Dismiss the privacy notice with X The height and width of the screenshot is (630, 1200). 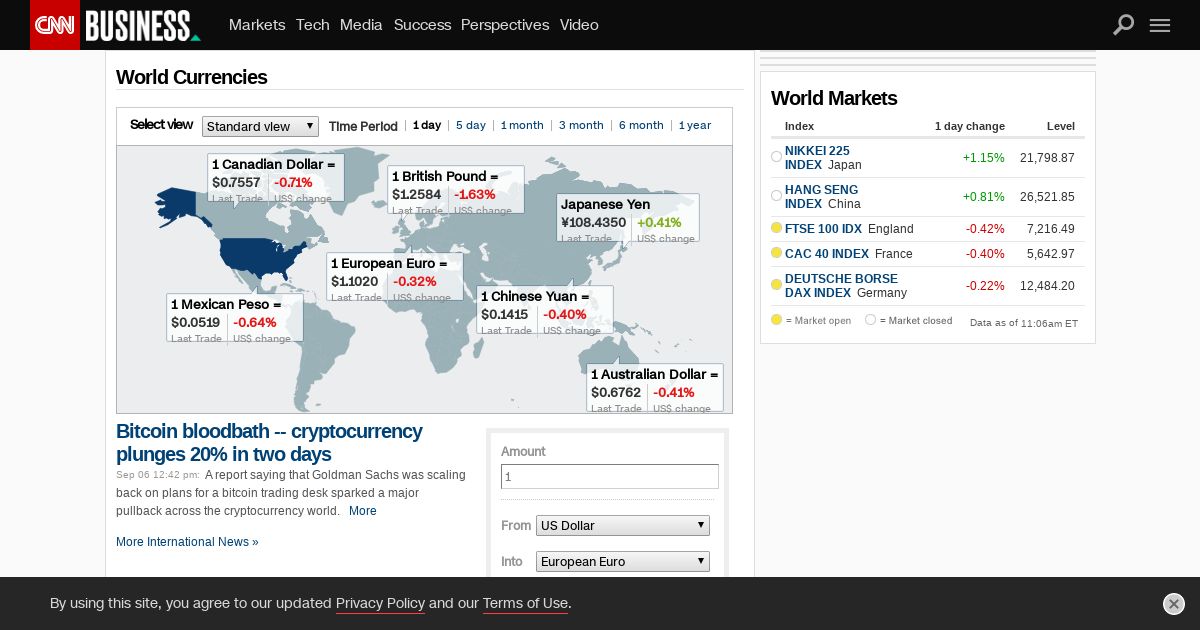coord(1174,604)
